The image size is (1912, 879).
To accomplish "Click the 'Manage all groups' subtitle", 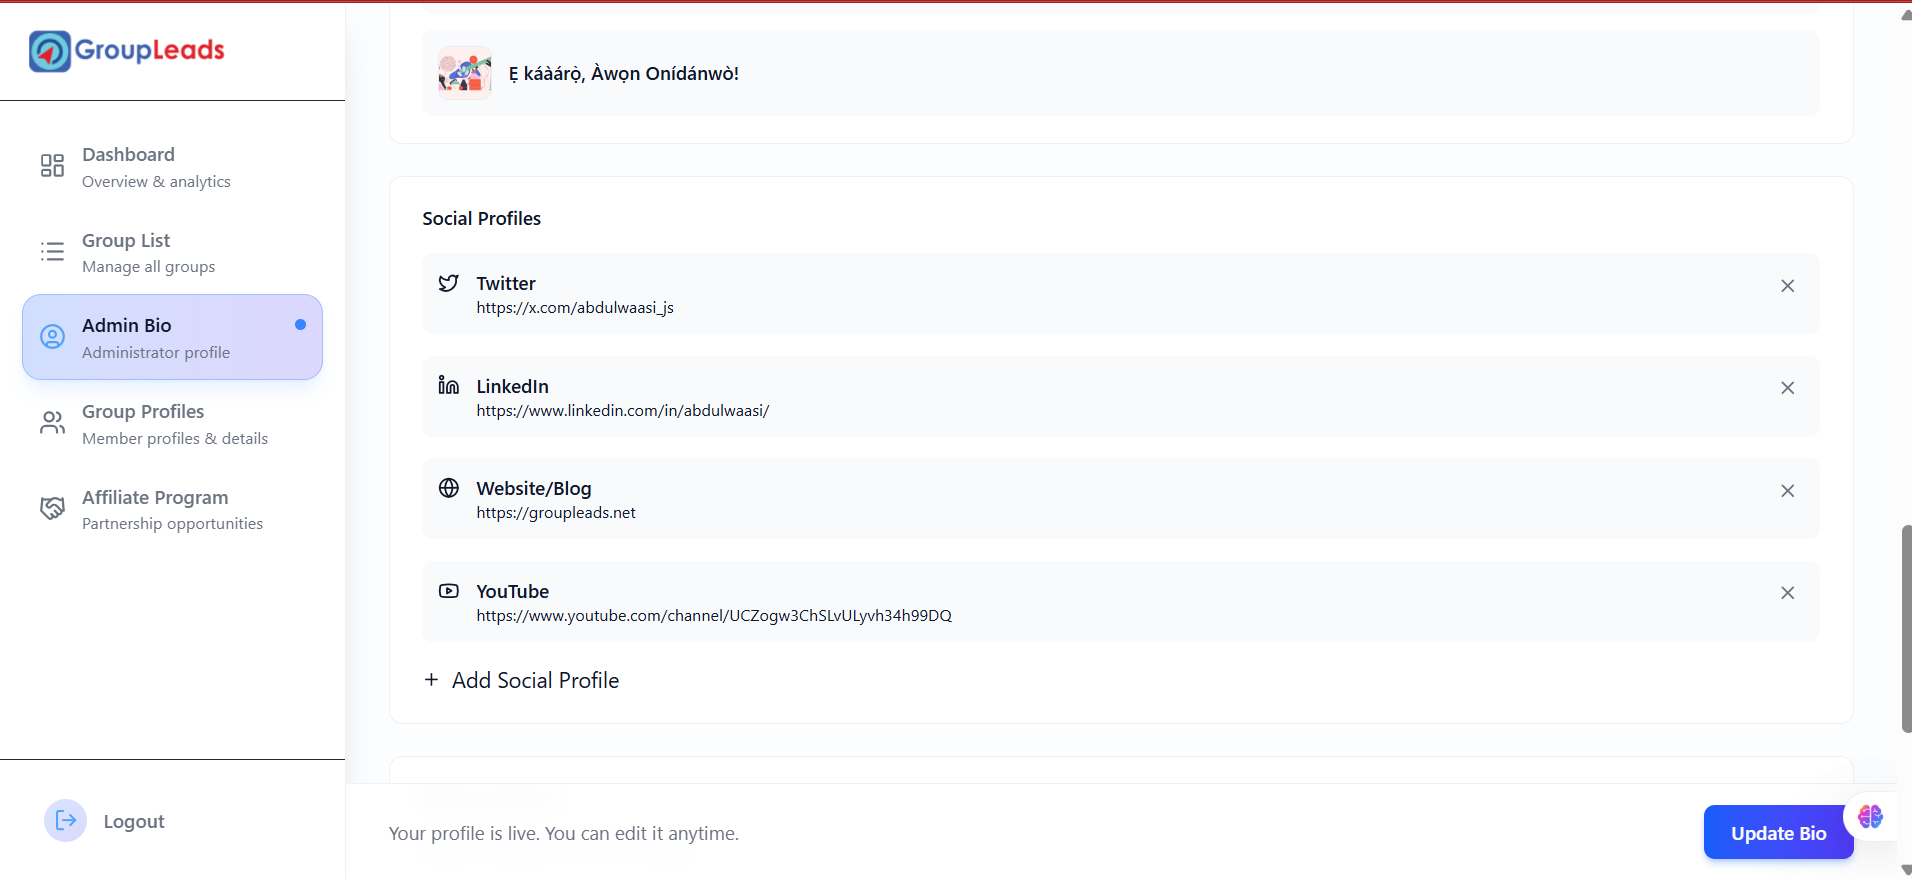I will [148, 267].
